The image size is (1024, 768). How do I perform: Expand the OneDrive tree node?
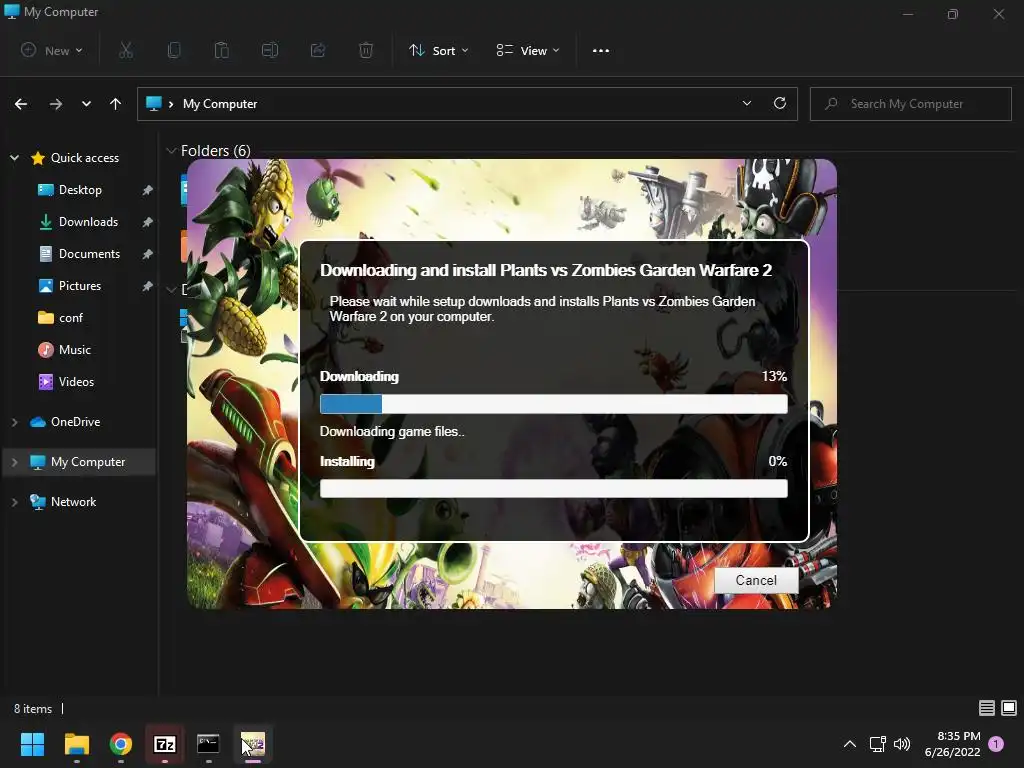point(14,423)
